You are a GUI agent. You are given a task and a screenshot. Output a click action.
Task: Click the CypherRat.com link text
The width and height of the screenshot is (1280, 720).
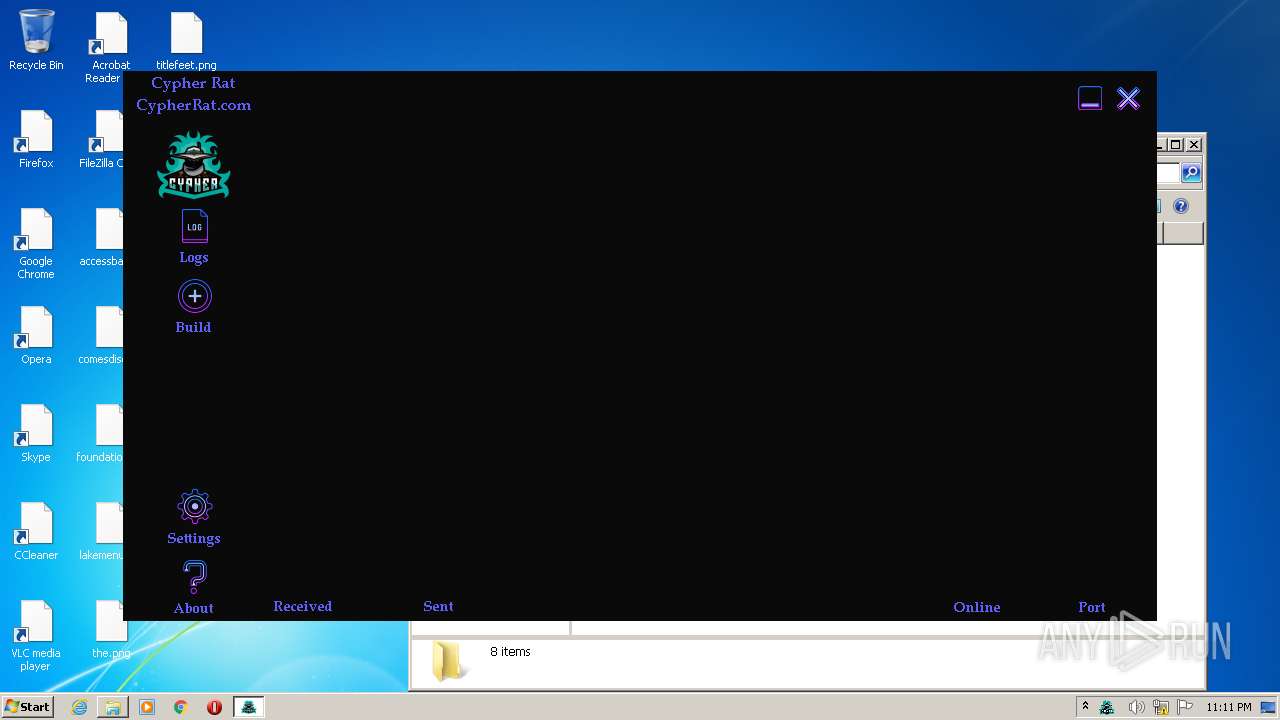click(194, 105)
